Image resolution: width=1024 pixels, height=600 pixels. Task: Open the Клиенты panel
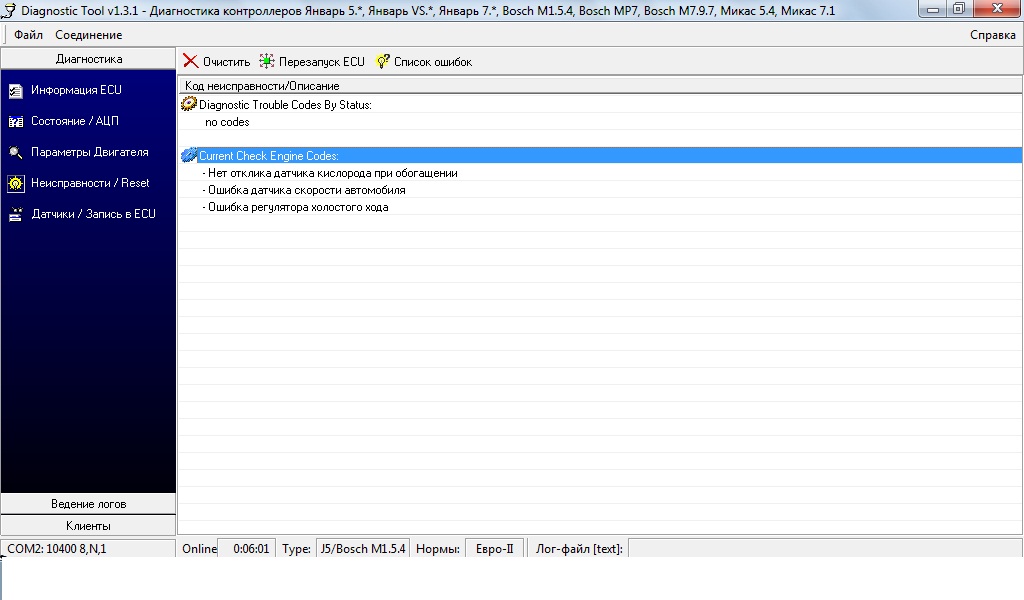pyautogui.click(x=88, y=525)
